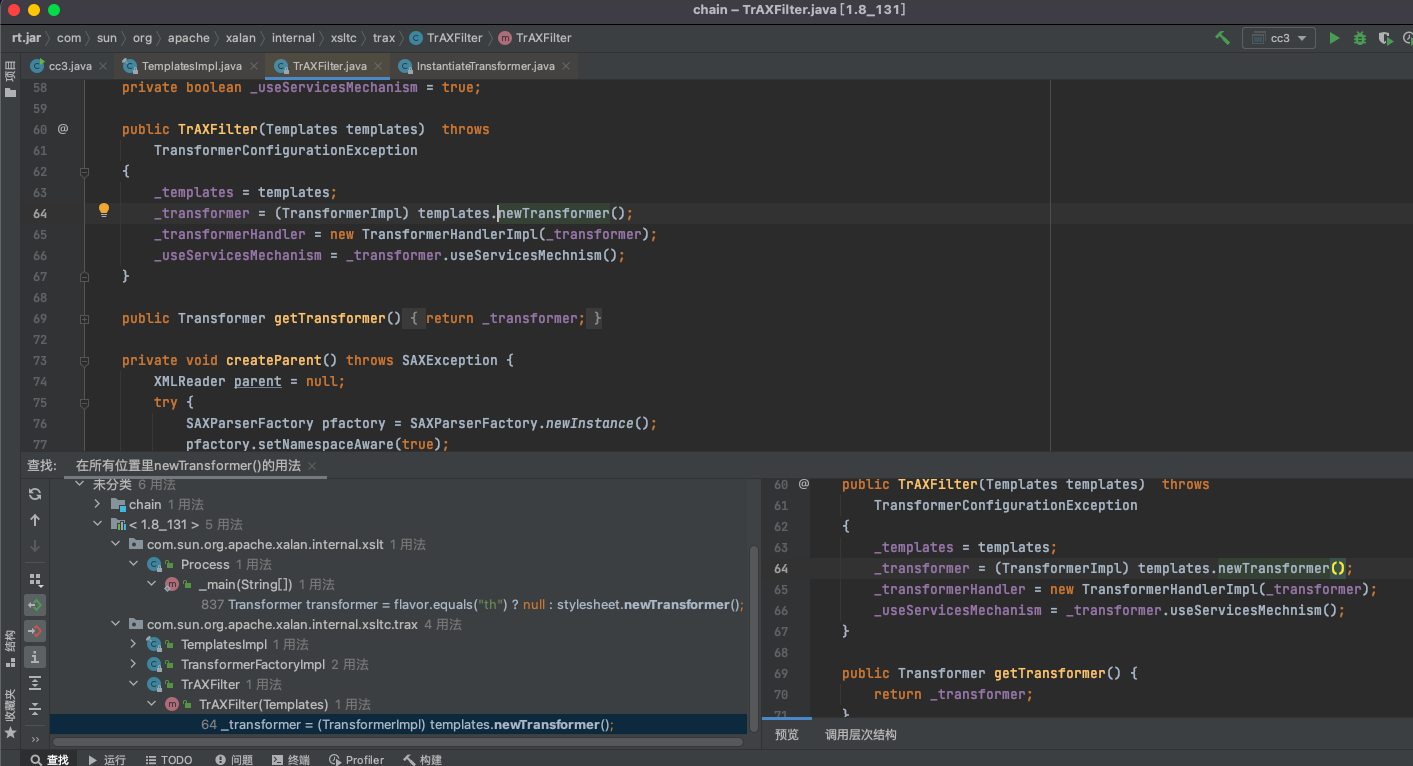1413x766 pixels.
Task: Open the 查找 tool window button
Action: click(x=49, y=759)
